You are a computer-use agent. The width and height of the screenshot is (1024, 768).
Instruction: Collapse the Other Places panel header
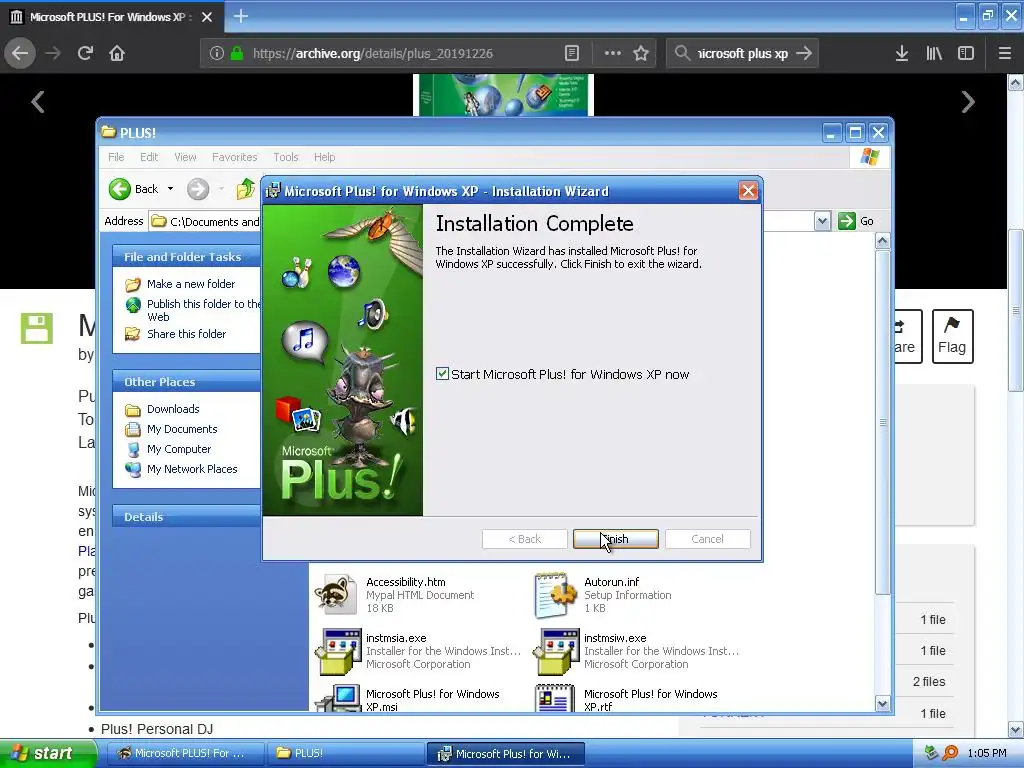pyautogui.click(x=186, y=381)
